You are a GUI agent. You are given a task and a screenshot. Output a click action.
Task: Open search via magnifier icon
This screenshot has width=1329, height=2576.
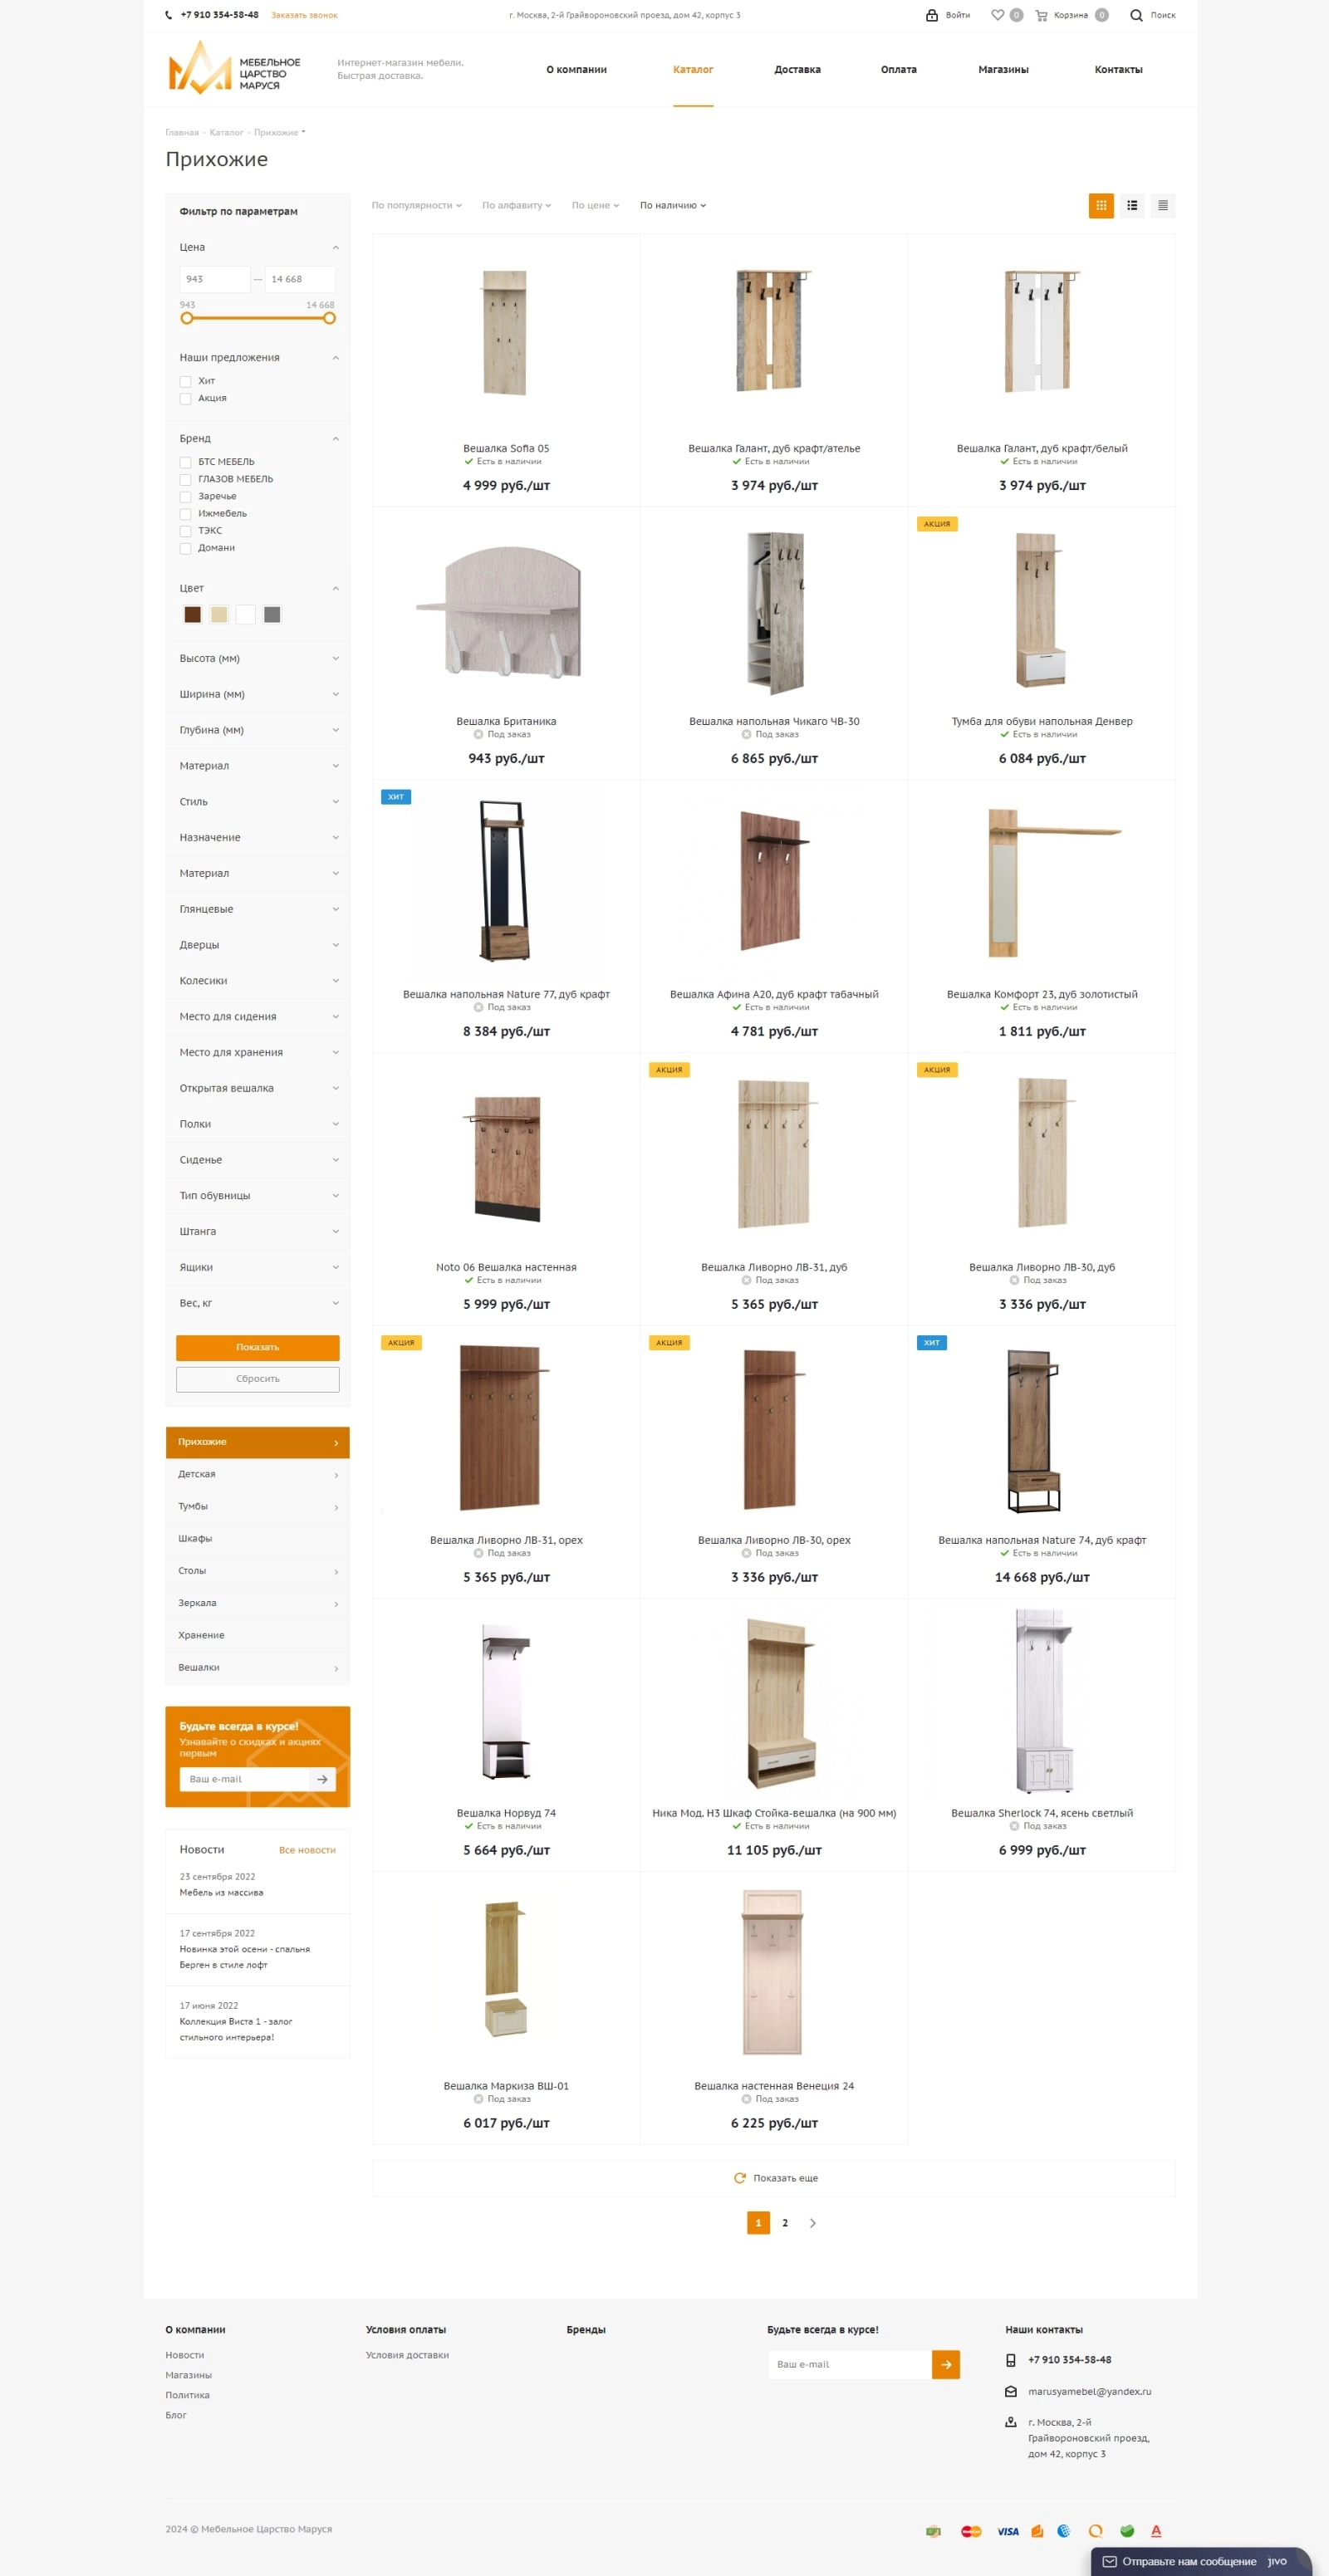[x=1136, y=15]
